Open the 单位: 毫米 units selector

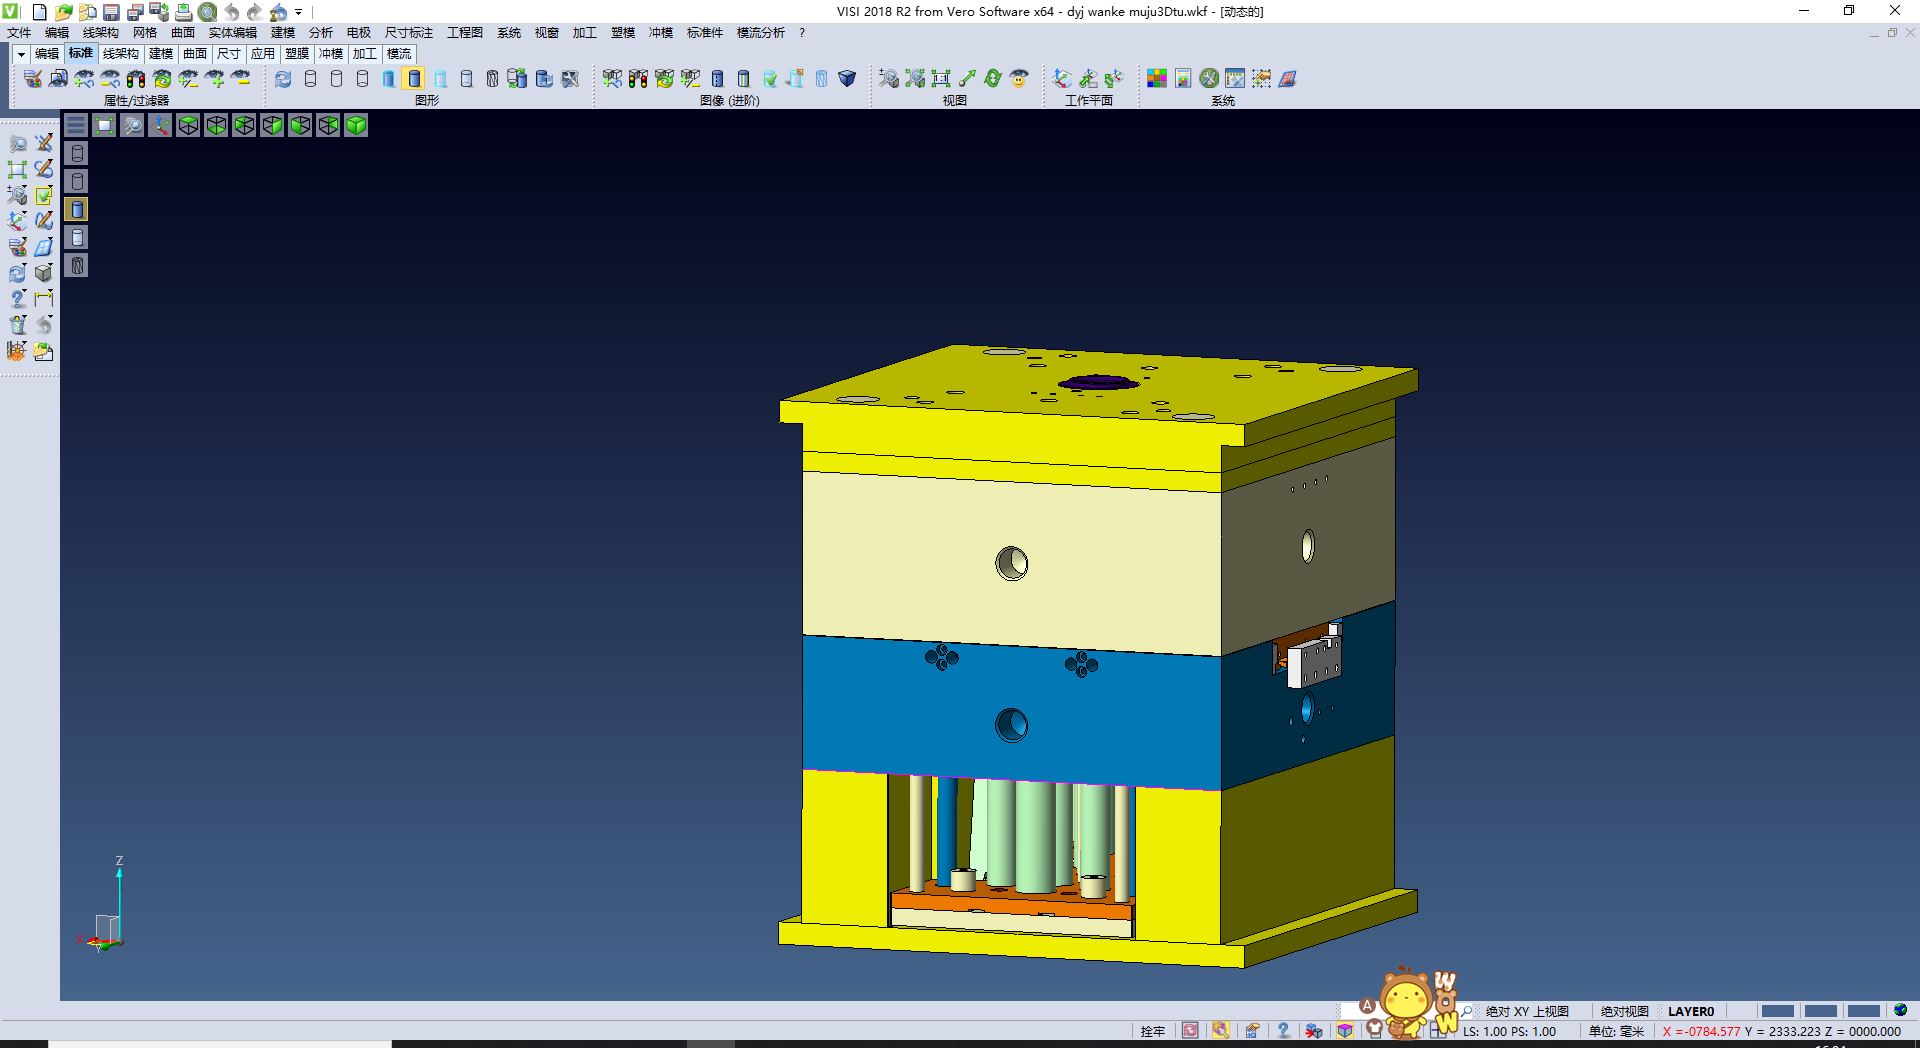pyautogui.click(x=1616, y=1031)
